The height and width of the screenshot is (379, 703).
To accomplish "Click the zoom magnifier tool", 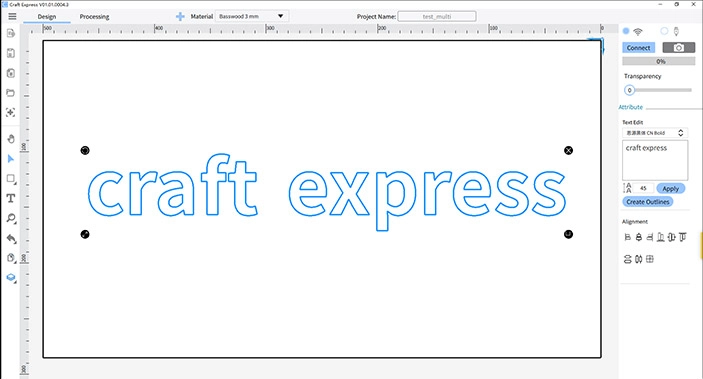I will pyautogui.click(x=11, y=218).
